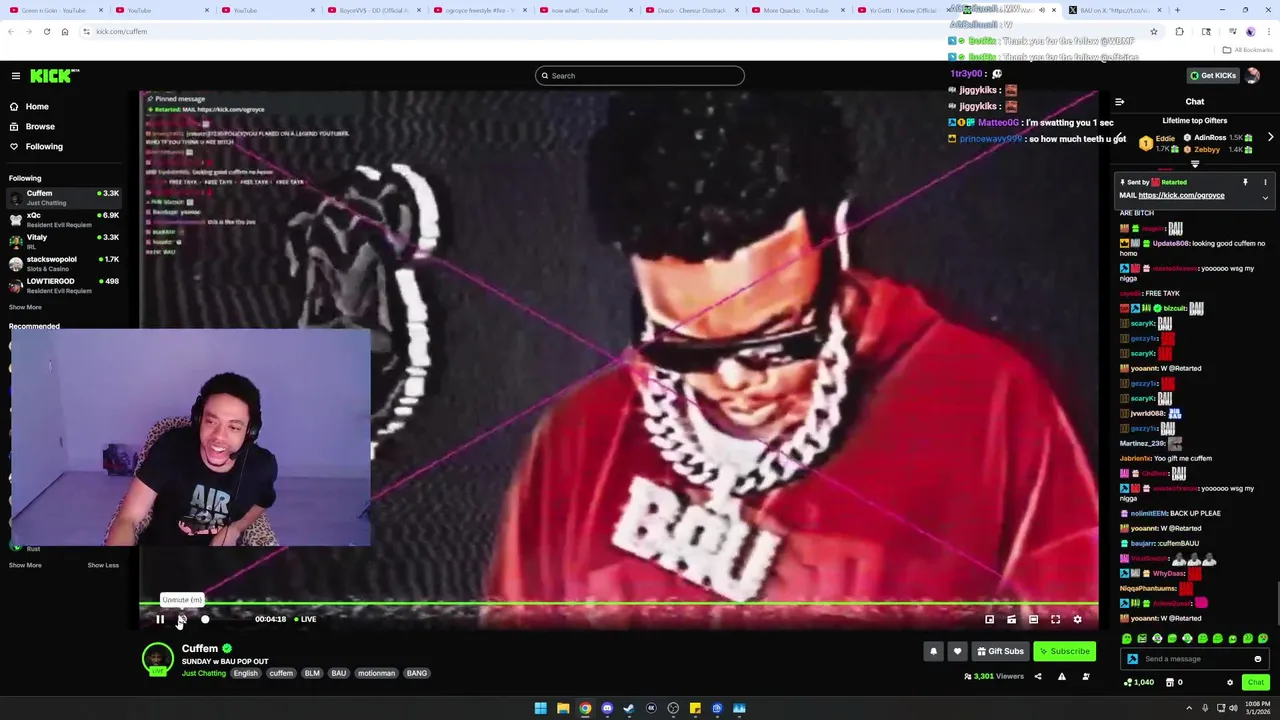This screenshot has height=720, width=1280.
Task: Adjust the player volume slider knob
Action: (205, 619)
